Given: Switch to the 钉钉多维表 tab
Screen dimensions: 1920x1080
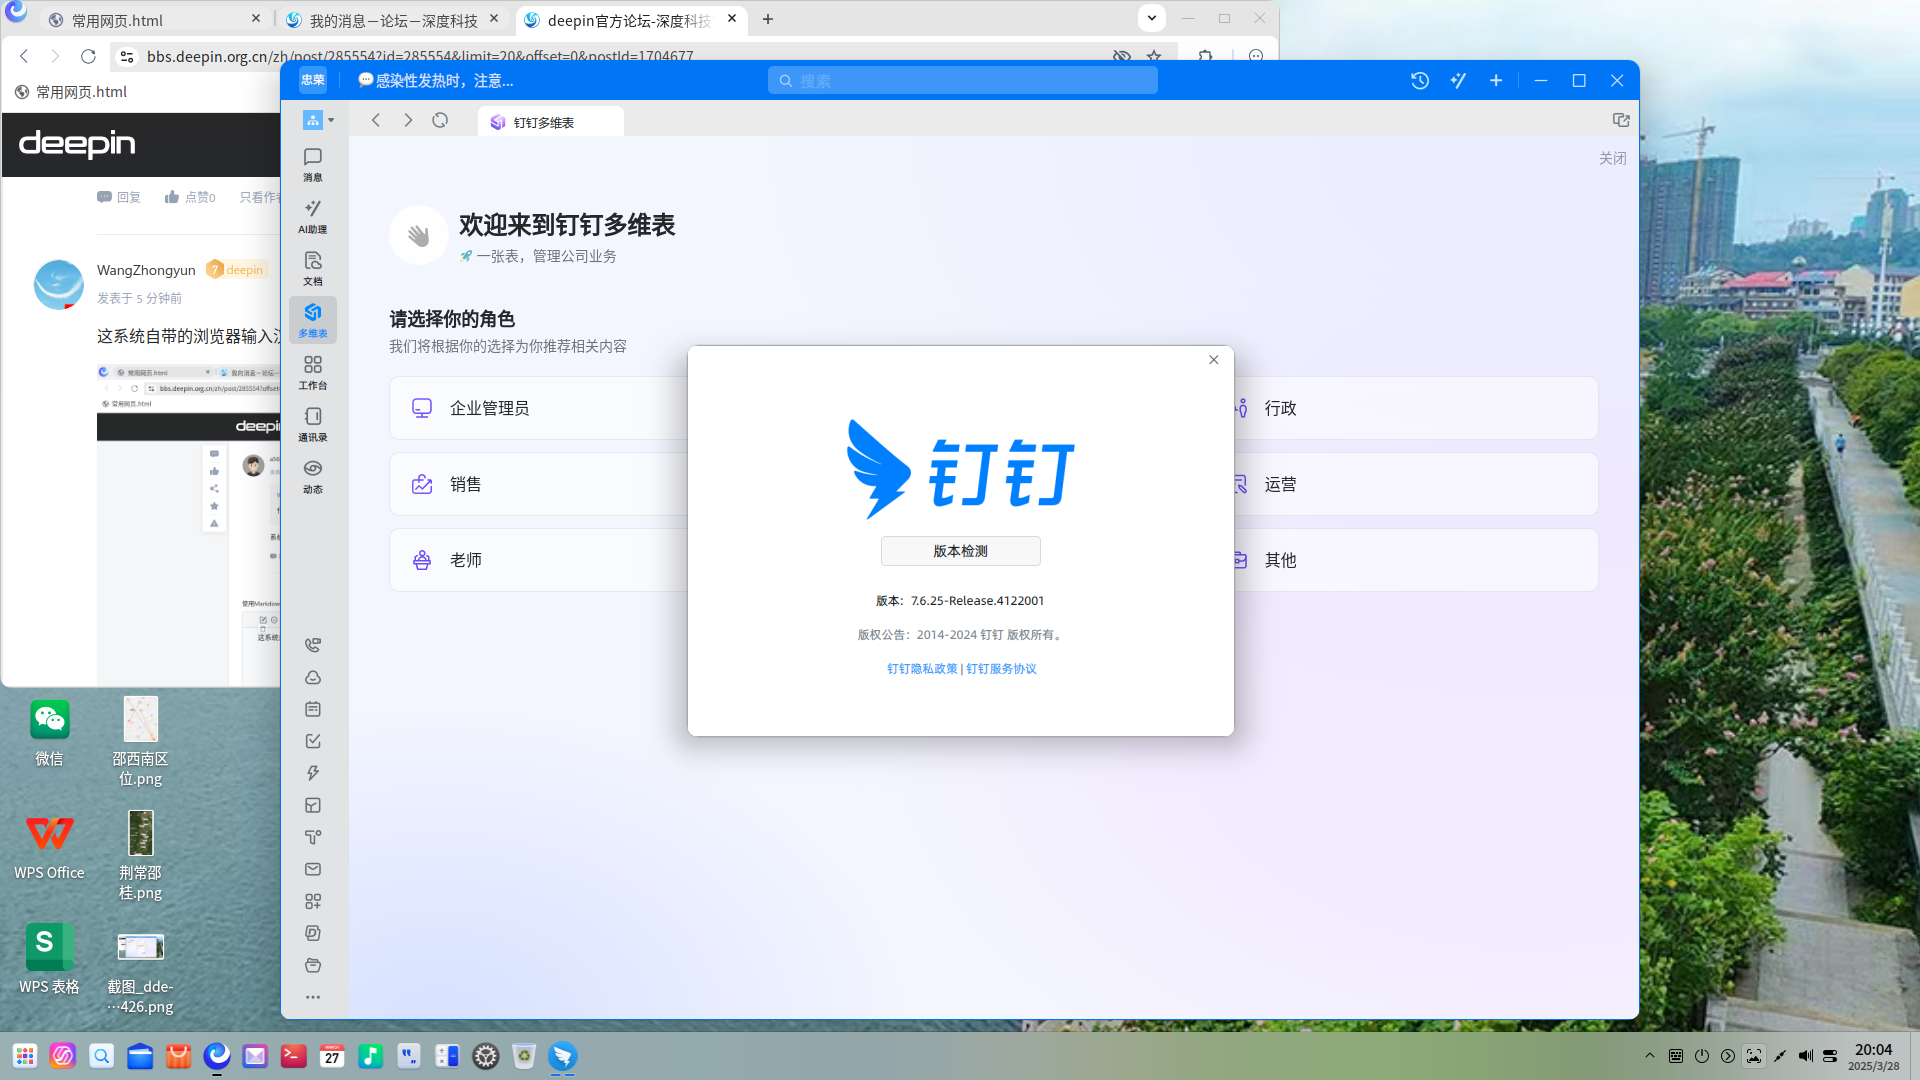Looking at the screenshot, I should click(x=551, y=122).
